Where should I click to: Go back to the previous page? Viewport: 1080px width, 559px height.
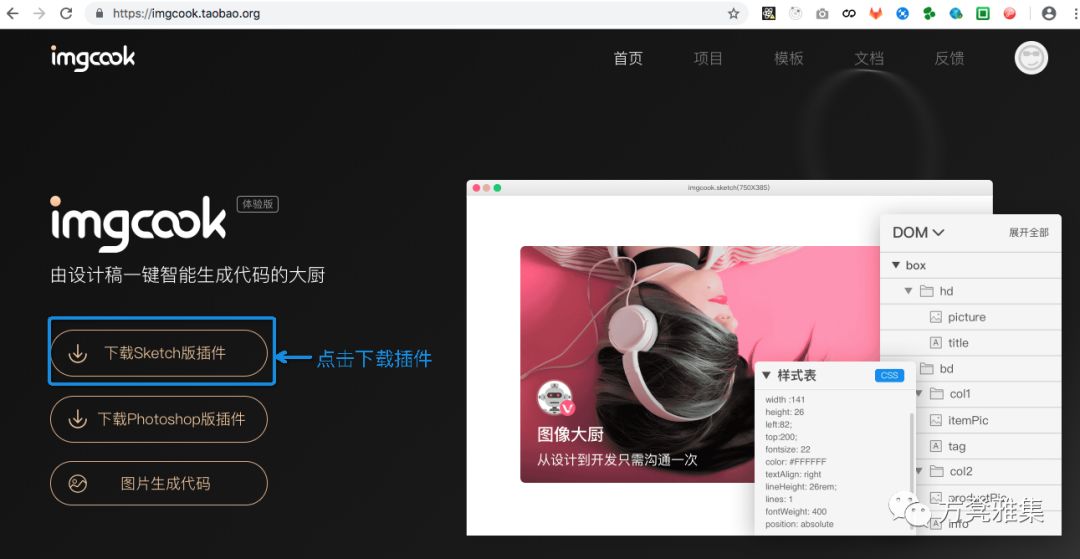point(12,13)
